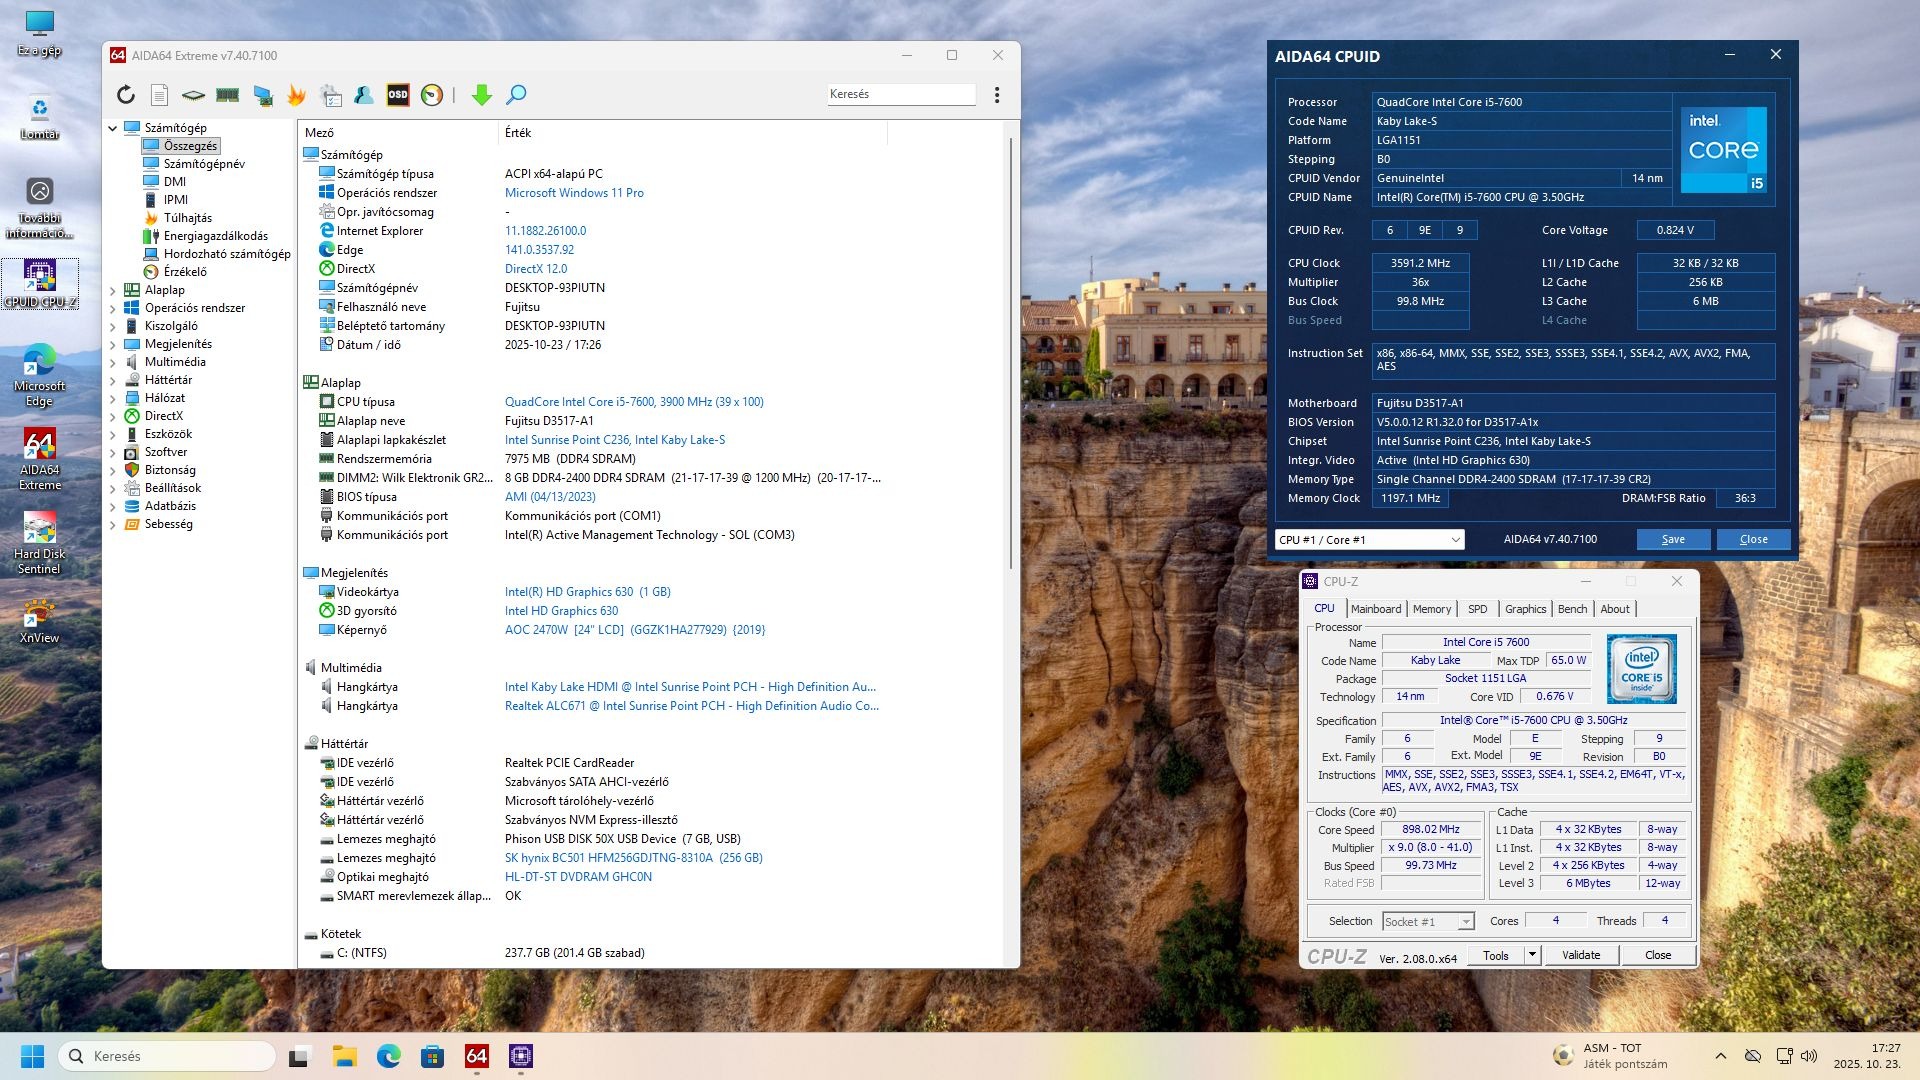Click the gauge SensorPanel toolbar icon

tap(432, 95)
